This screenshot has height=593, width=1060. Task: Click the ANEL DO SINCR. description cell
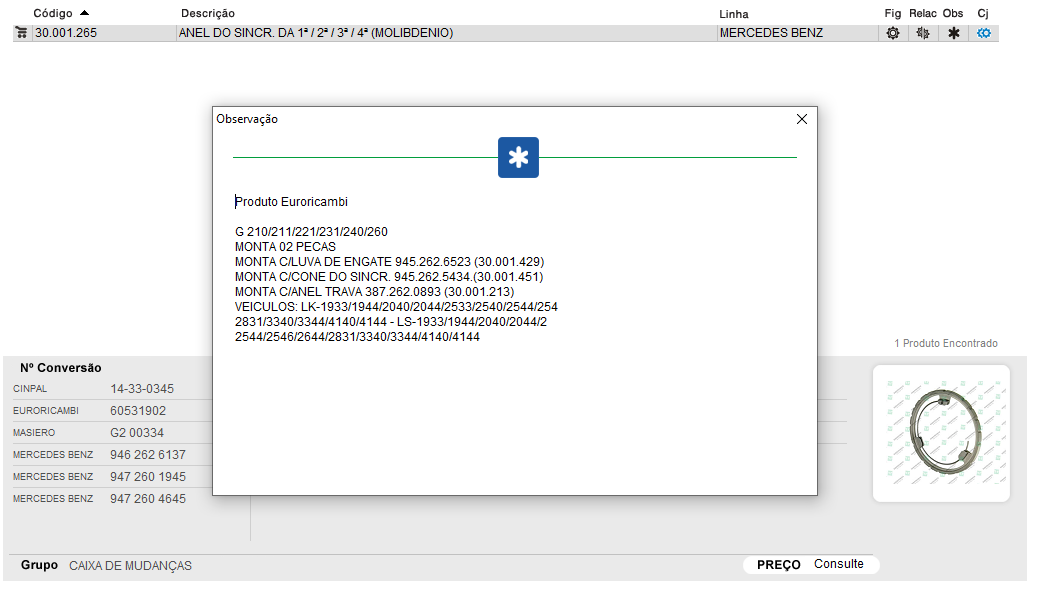click(x=316, y=33)
